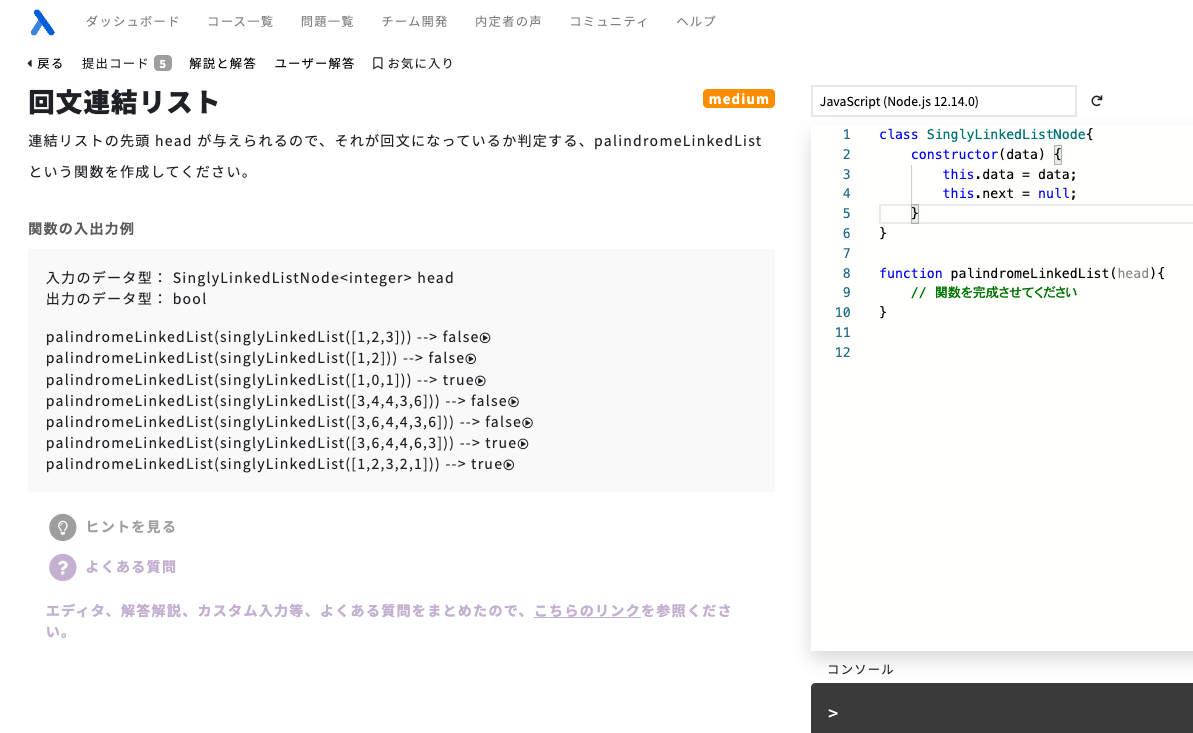
Task: Click the constructor(data) code line
Action: coord(986,155)
